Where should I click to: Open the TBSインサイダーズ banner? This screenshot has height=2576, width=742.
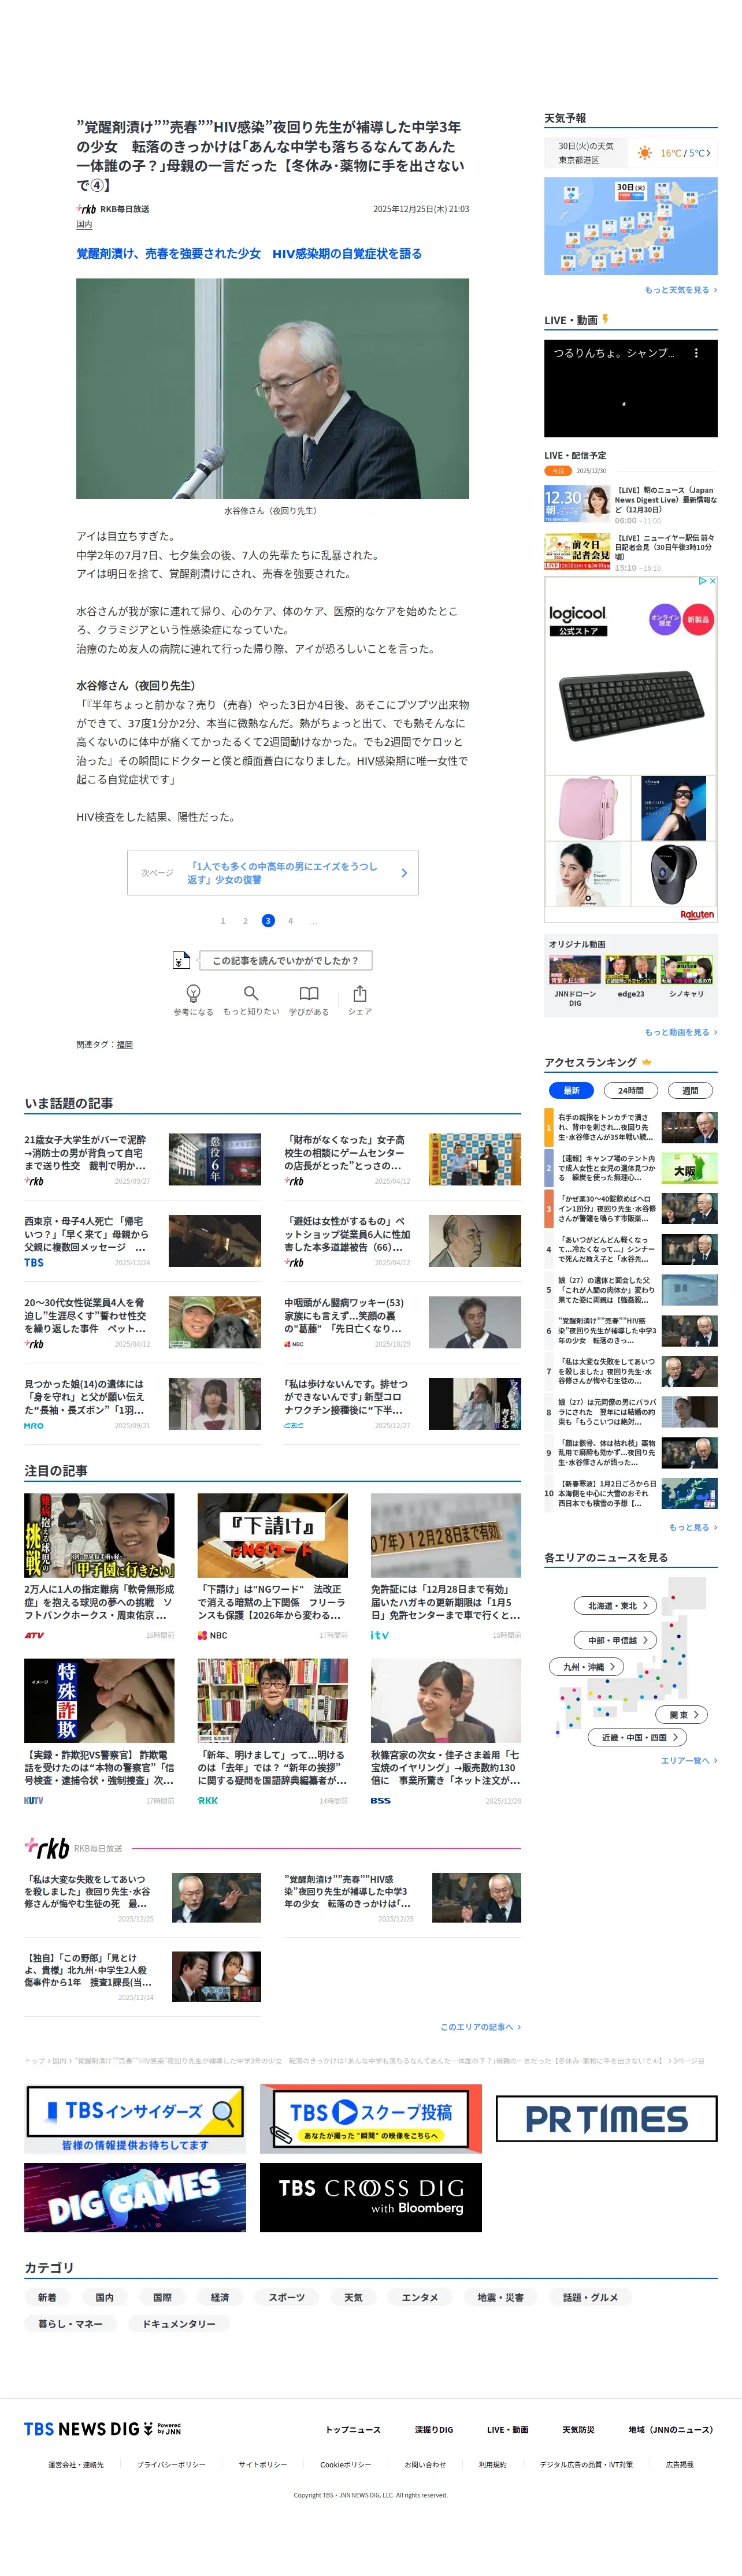135,2118
